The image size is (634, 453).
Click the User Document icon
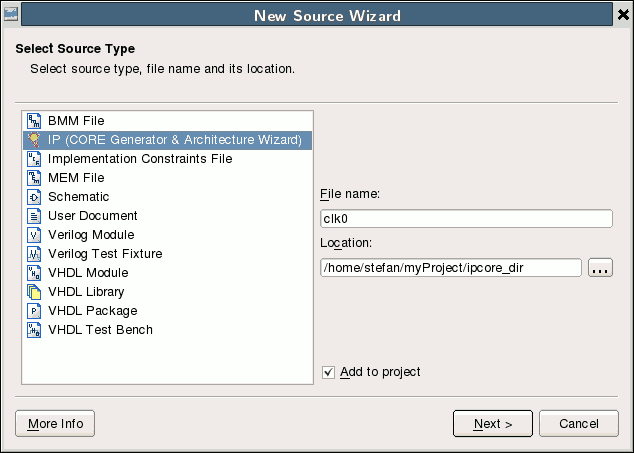pos(33,216)
